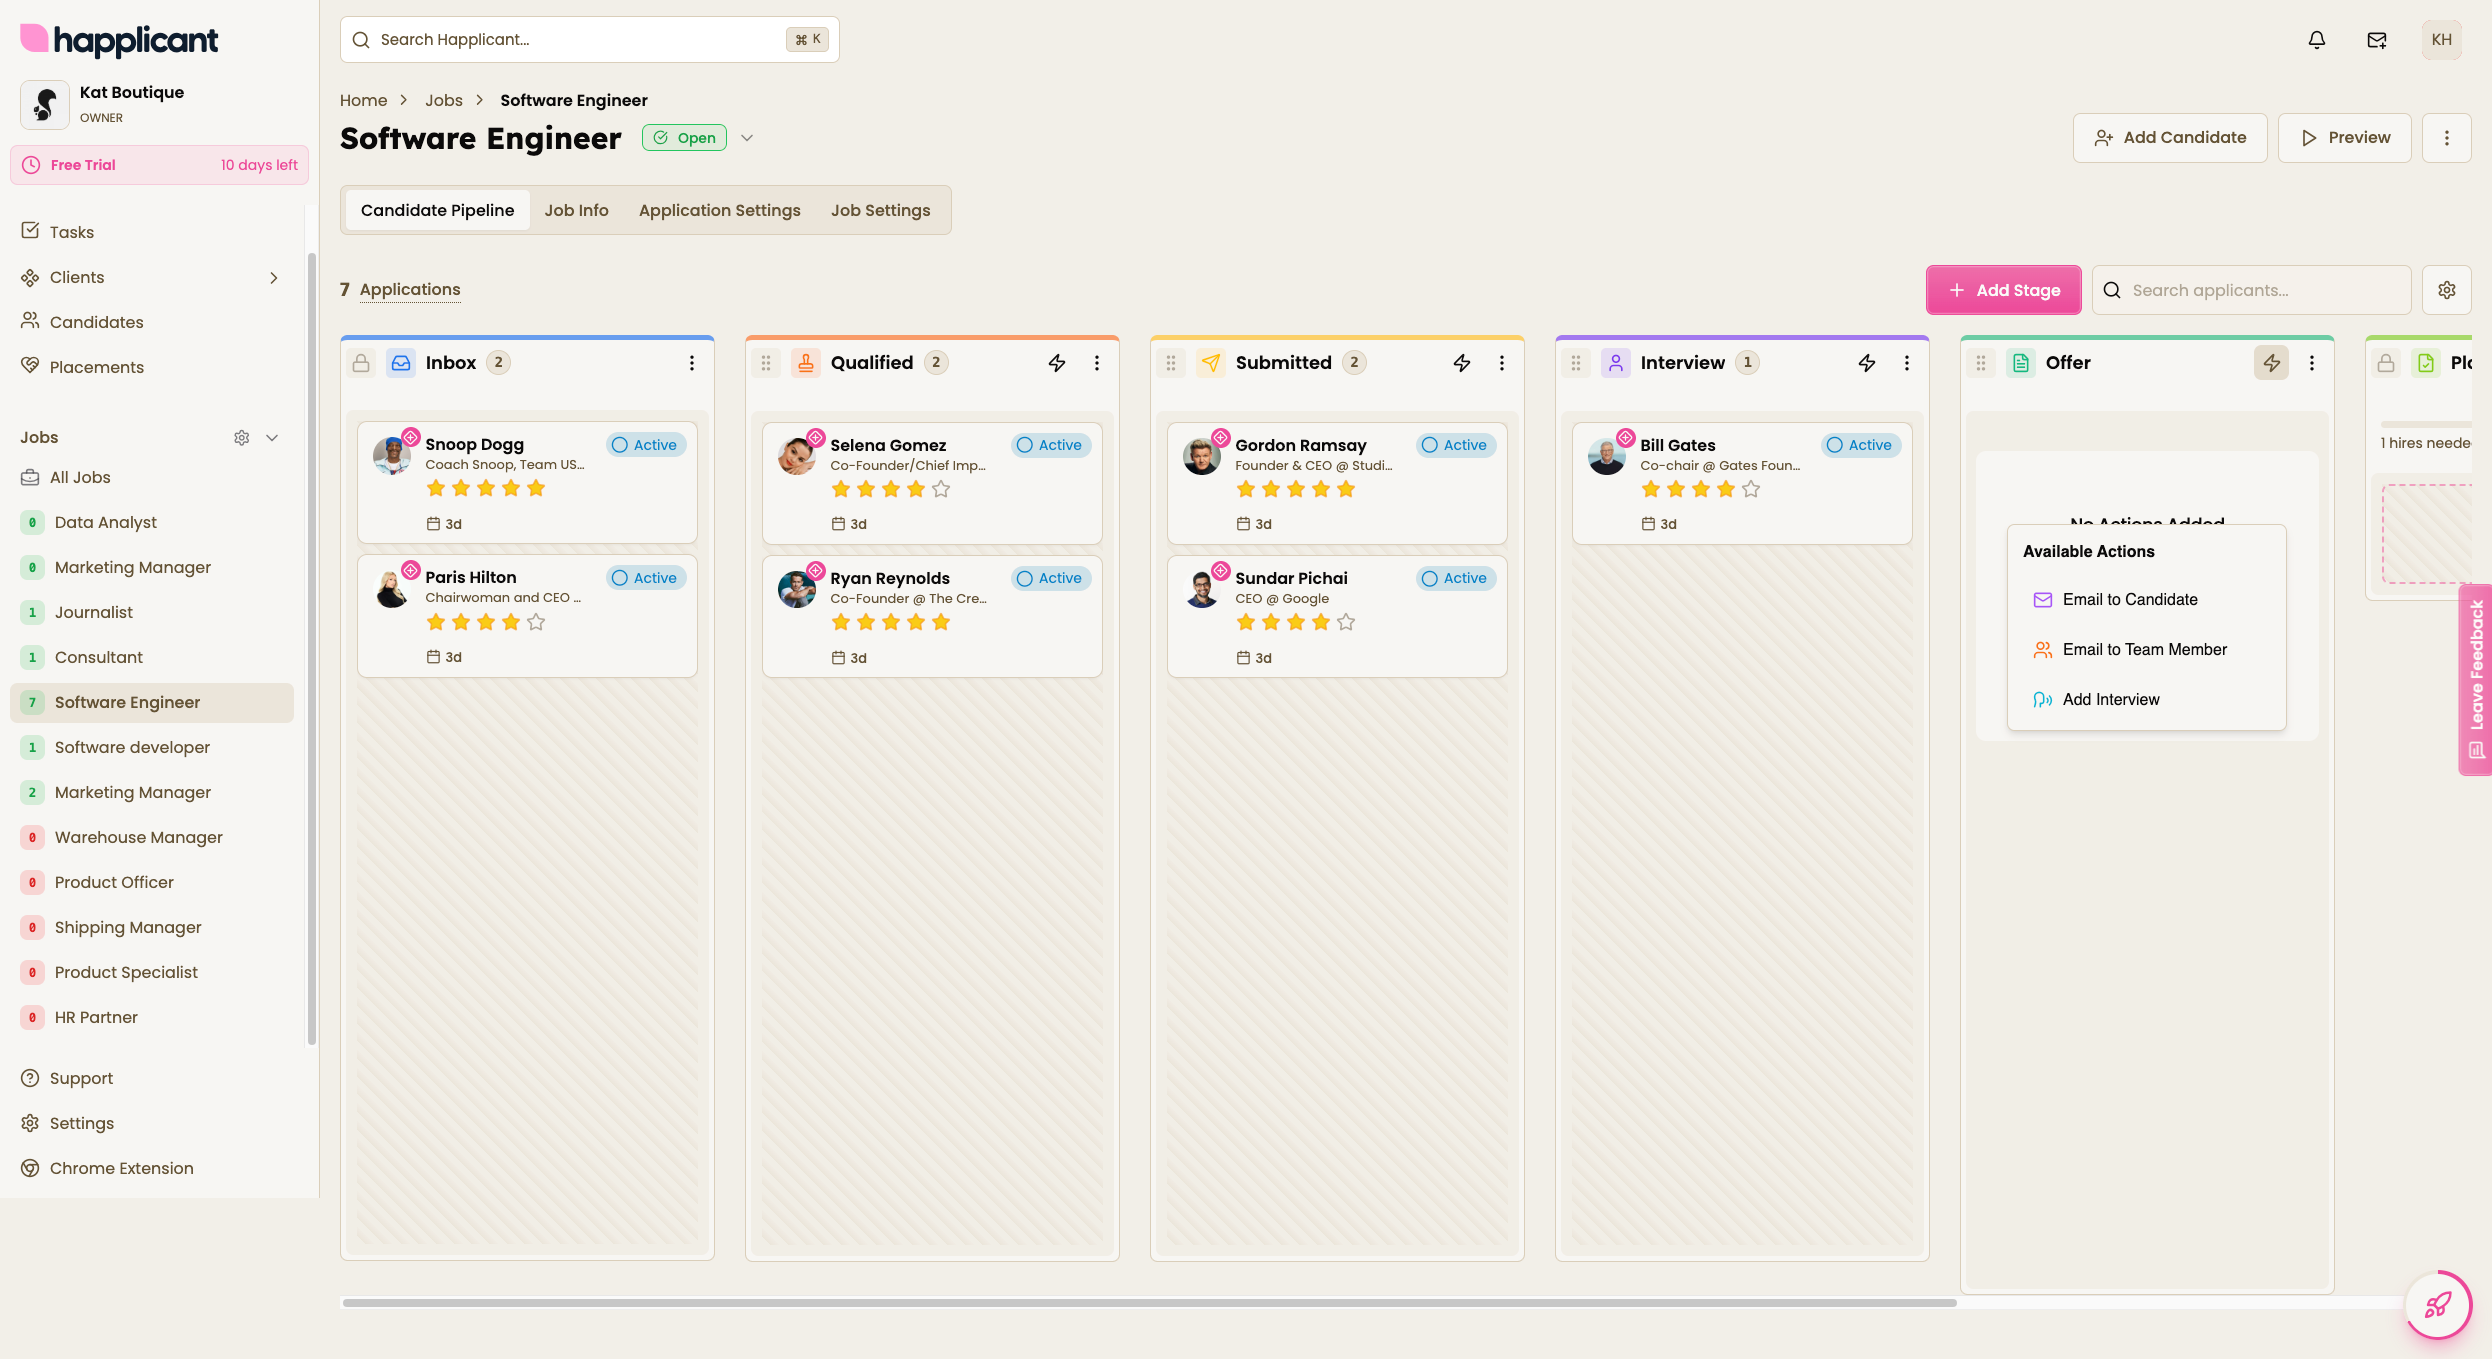Open the messages envelope icon in top bar
This screenshot has width=2492, height=1359.
coord(2376,39)
